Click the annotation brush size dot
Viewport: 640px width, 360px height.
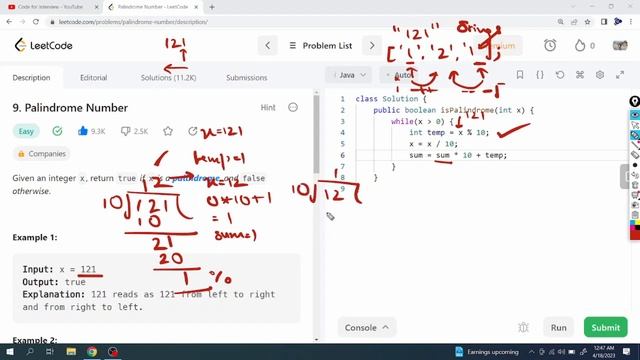point(635,165)
